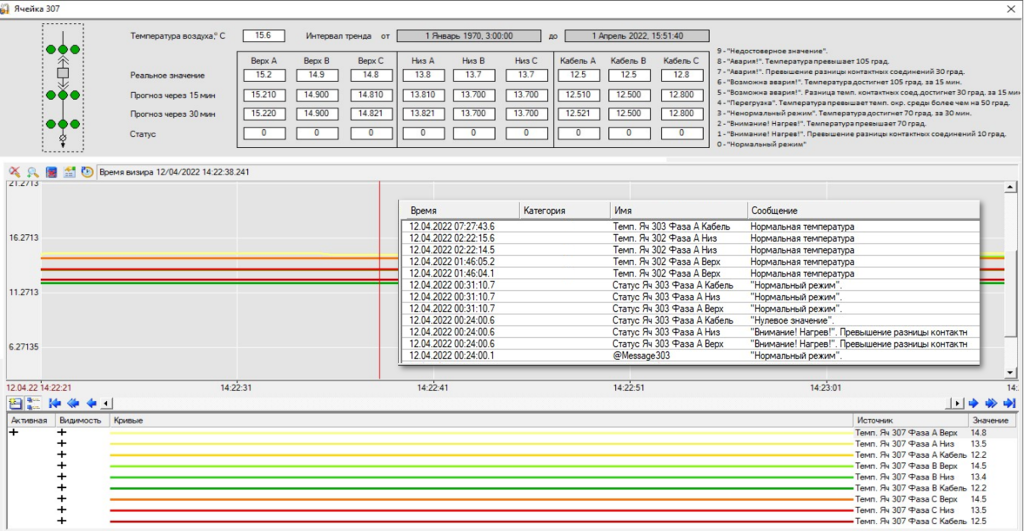Toggle active marker in first Активная row
Image resolution: width=1024 pixels, height=531 pixels.
tap(14, 432)
